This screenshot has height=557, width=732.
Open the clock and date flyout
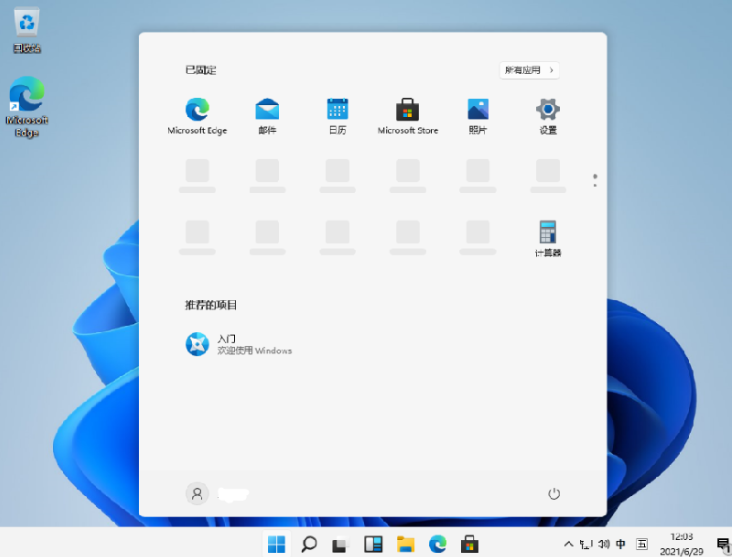click(681, 544)
